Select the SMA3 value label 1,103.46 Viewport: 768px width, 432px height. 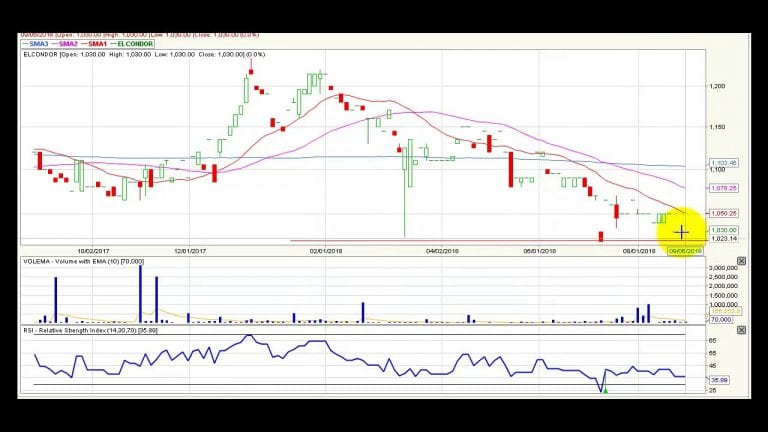click(x=723, y=163)
